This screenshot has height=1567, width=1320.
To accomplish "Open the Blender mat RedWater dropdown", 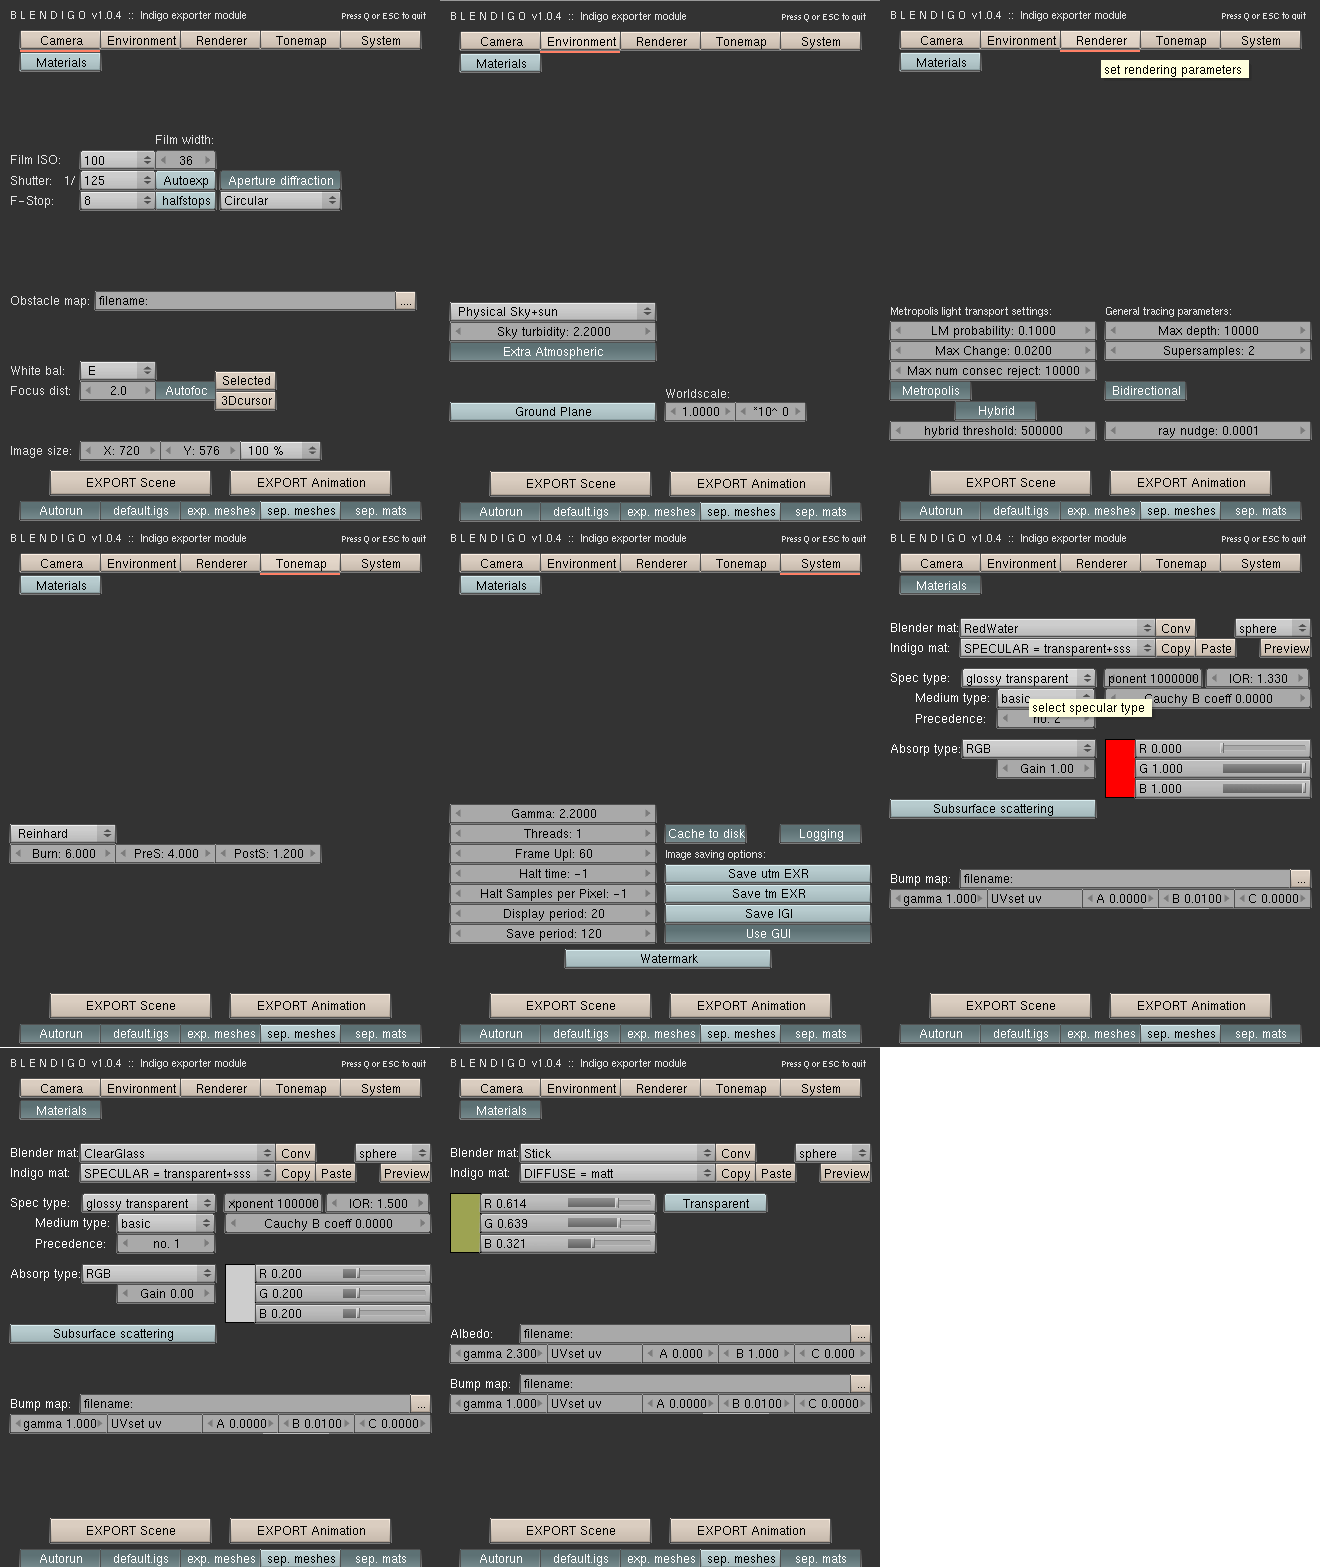I will pyautogui.click(x=1058, y=628).
